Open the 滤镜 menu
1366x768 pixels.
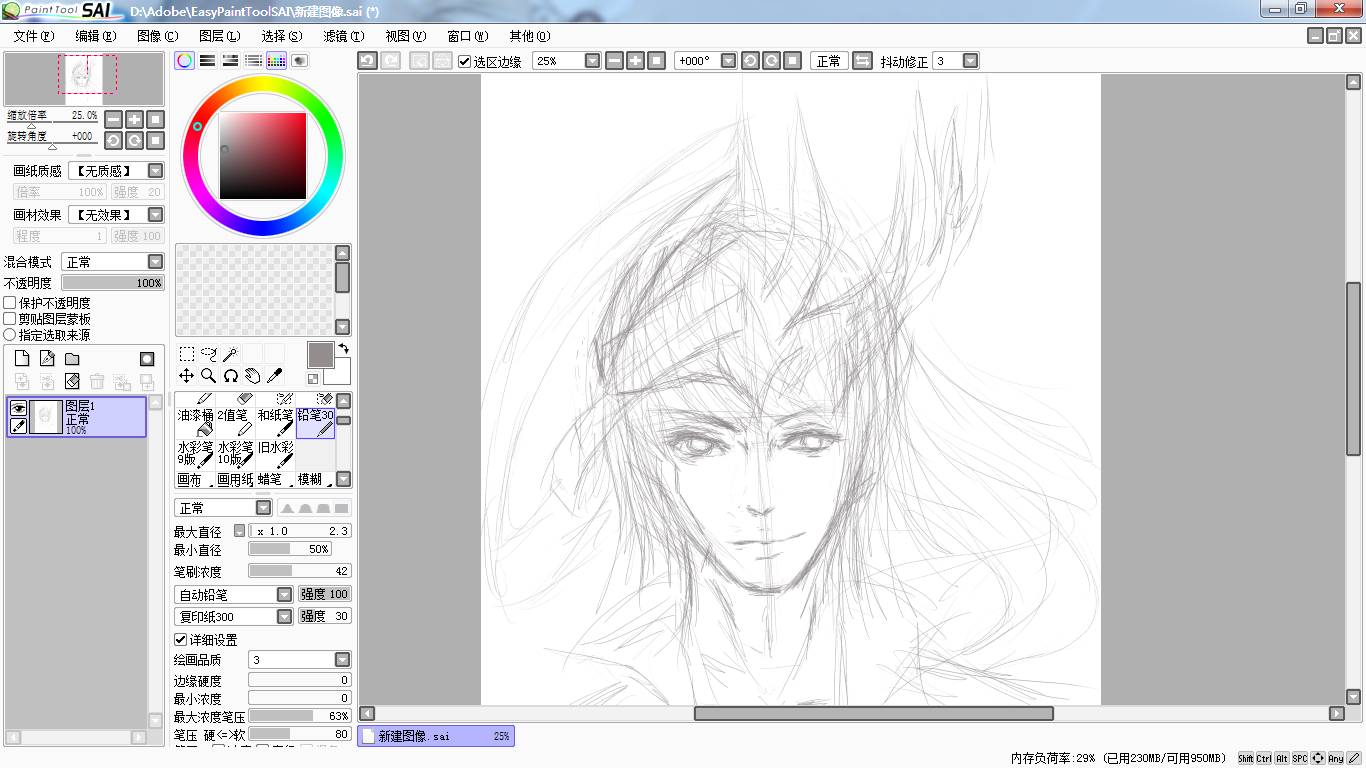pos(343,36)
